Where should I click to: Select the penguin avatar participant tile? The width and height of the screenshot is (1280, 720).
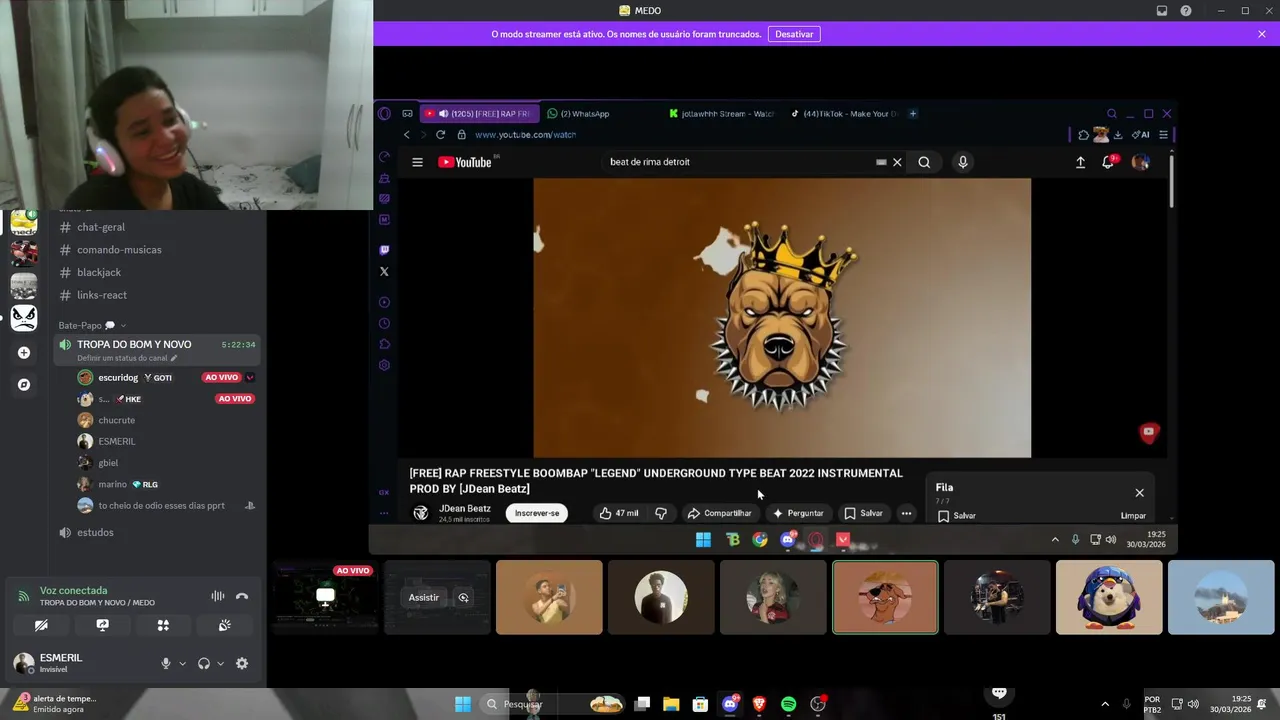pos(1109,597)
